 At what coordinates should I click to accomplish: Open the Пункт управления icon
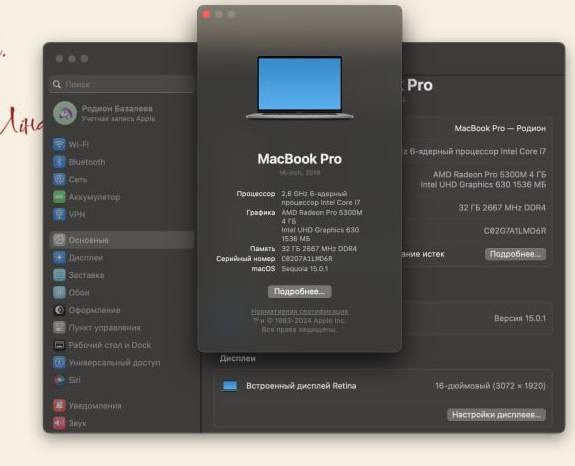click(59, 327)
